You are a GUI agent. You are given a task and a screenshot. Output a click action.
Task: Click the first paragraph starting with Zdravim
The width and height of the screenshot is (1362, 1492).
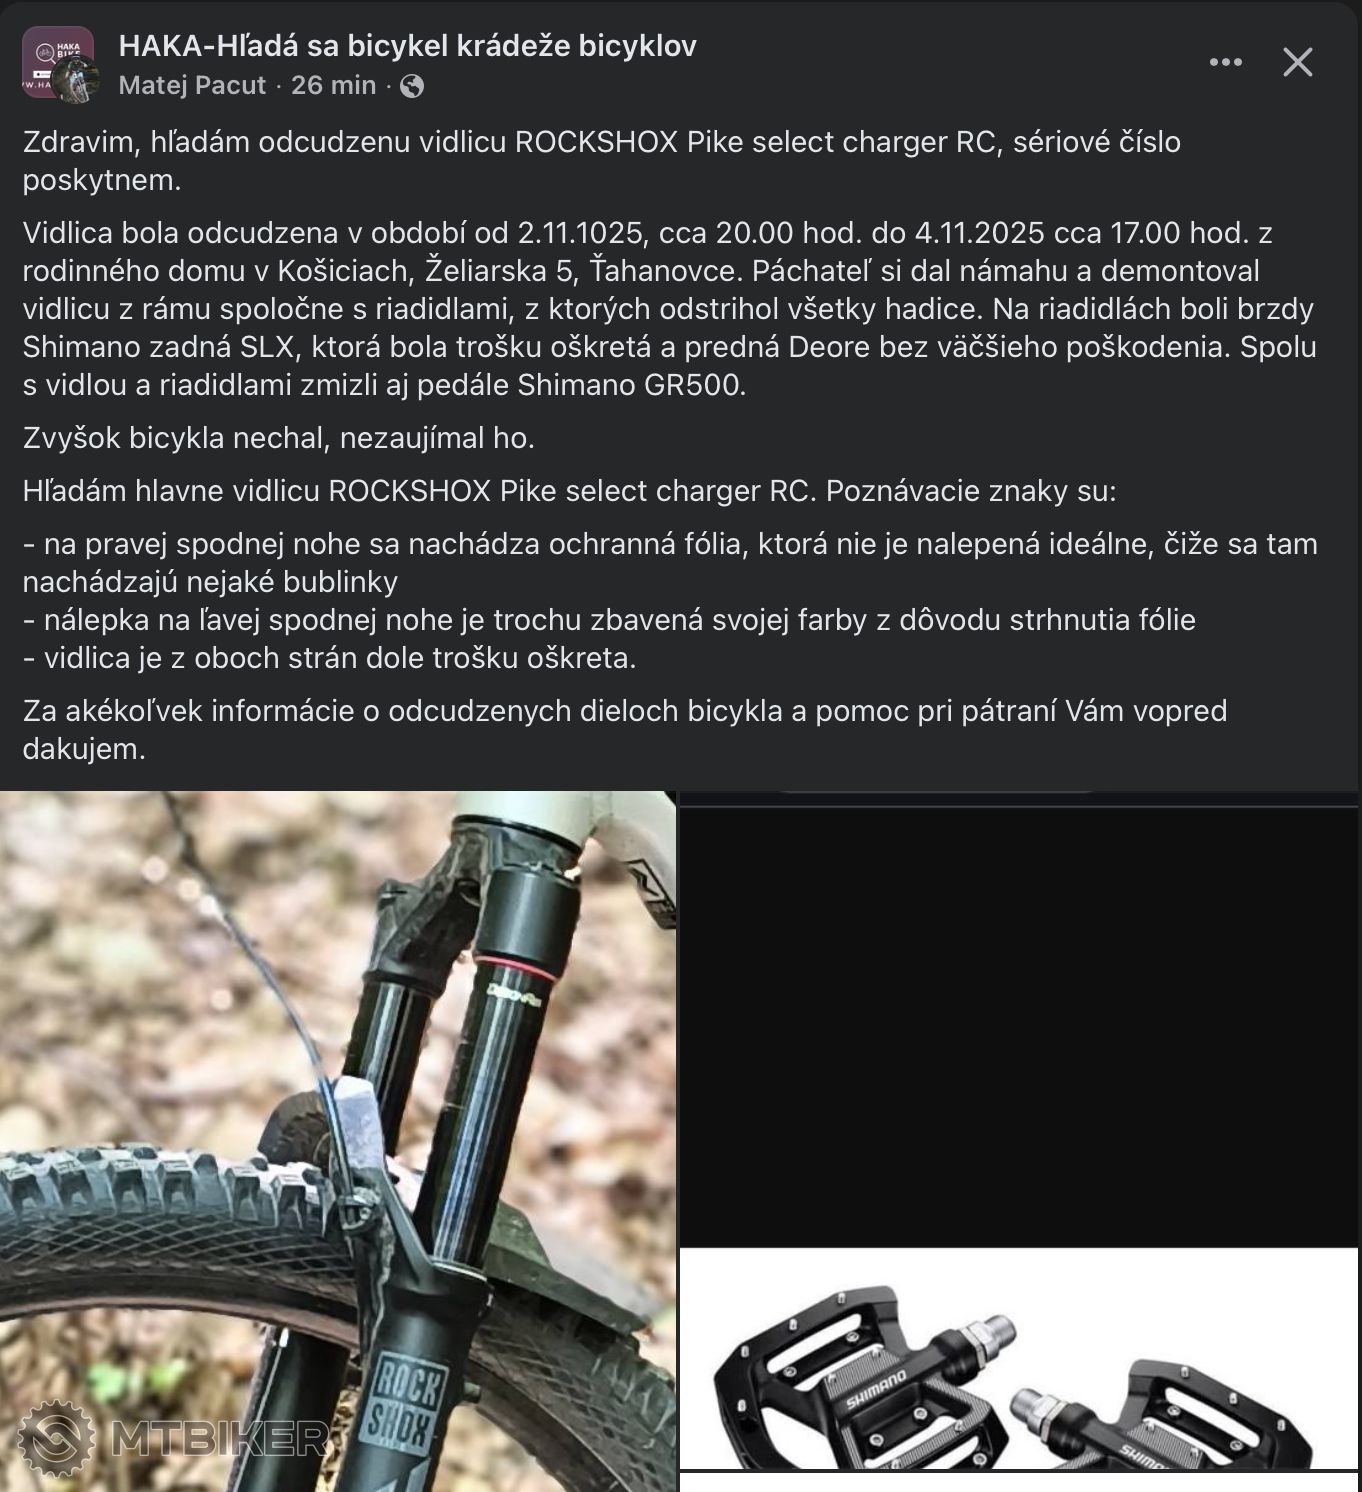(601, 161)
